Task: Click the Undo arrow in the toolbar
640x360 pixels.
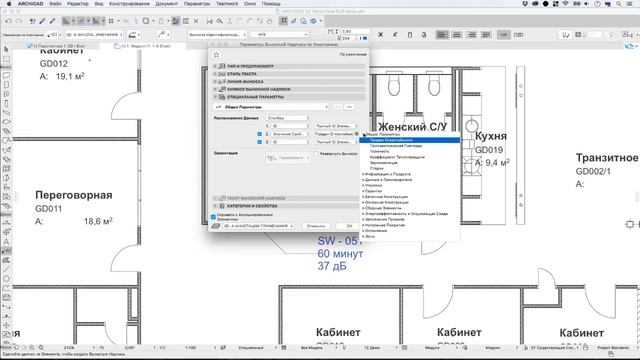Action: (9, 21)
